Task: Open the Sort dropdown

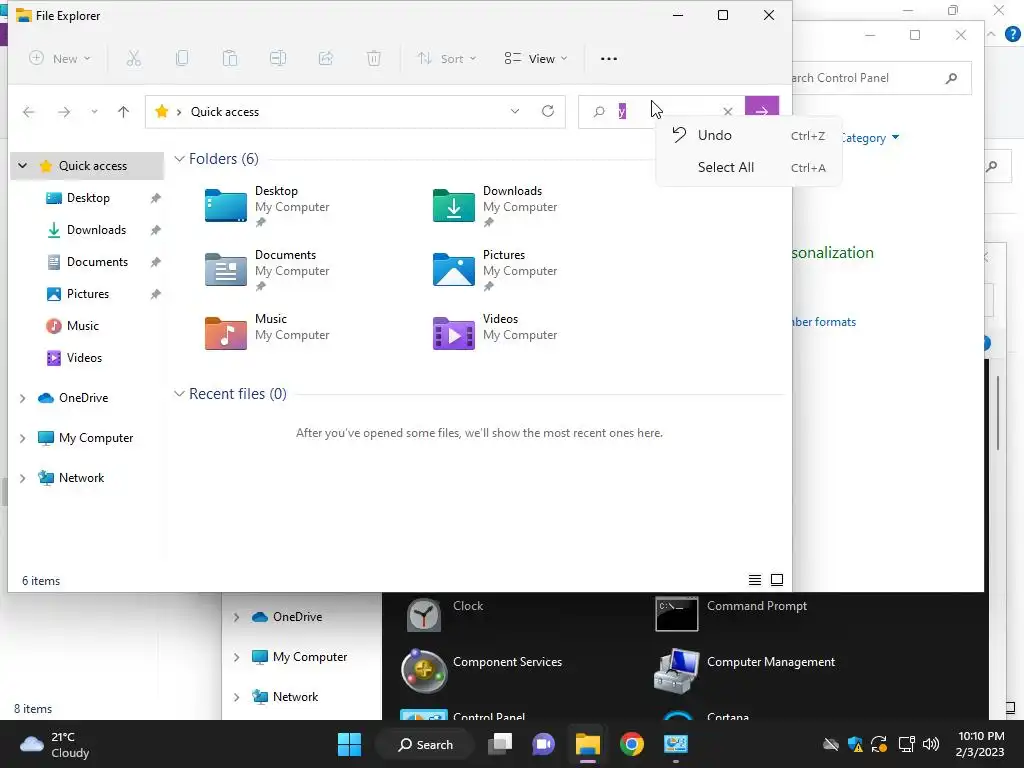Action: (447, 59)
